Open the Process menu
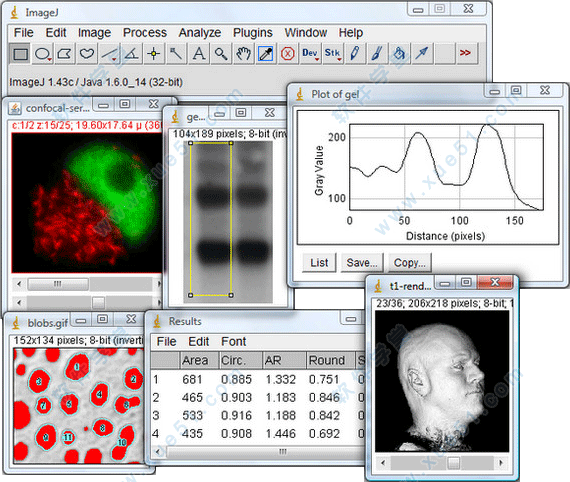 point(145,33)
